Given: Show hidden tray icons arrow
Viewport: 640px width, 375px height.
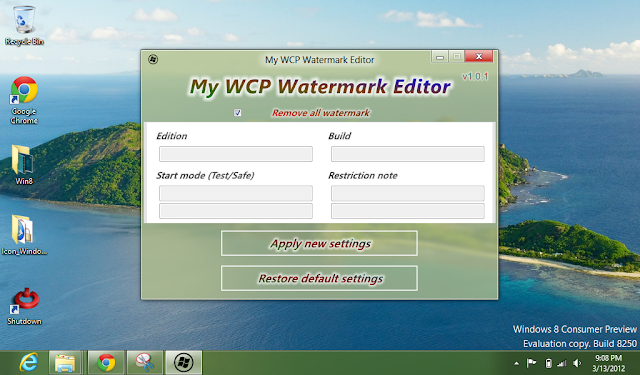Looking at the screenshot, I should coord(516,363).
